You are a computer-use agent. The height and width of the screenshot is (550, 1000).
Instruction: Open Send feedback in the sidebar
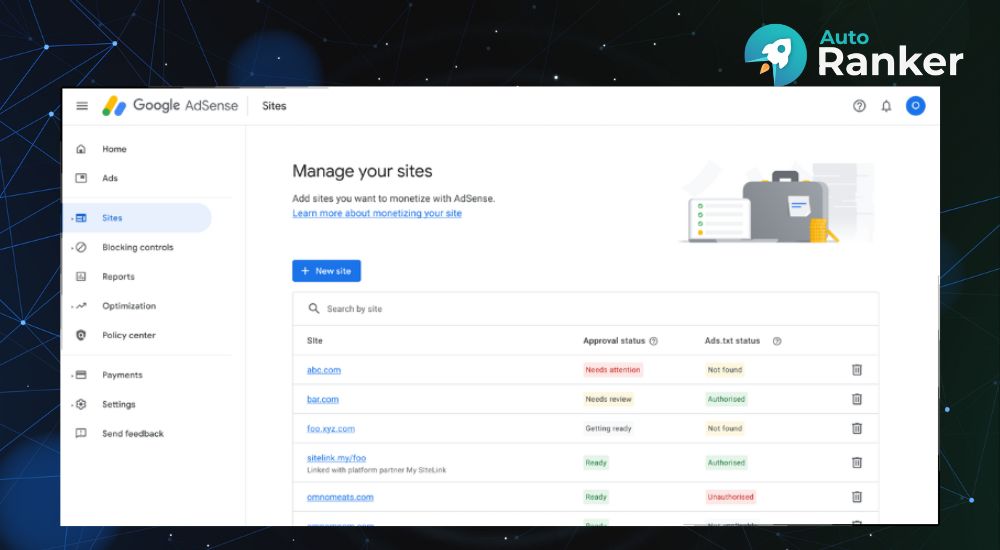click(133, 434)
